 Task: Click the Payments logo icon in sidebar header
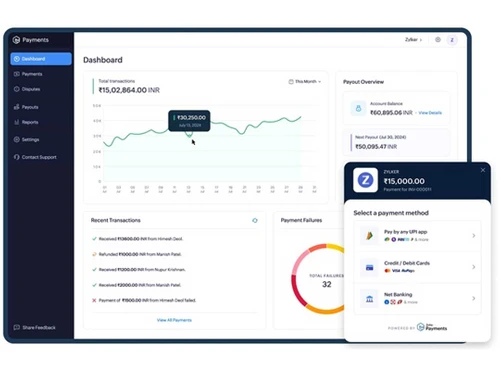(16, 40)
